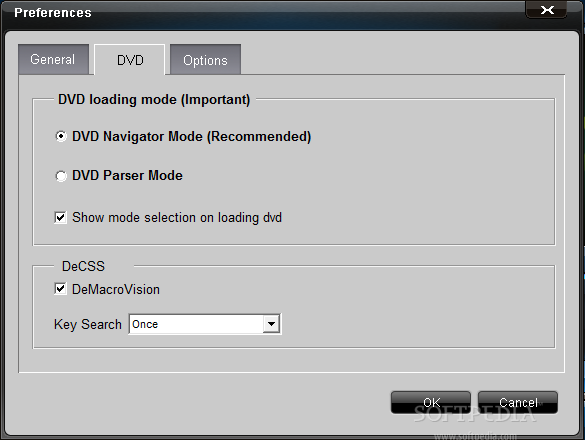Screen dimensions: 585x440
Task: Click the DeCSS group label
Action: coord(83,266)
